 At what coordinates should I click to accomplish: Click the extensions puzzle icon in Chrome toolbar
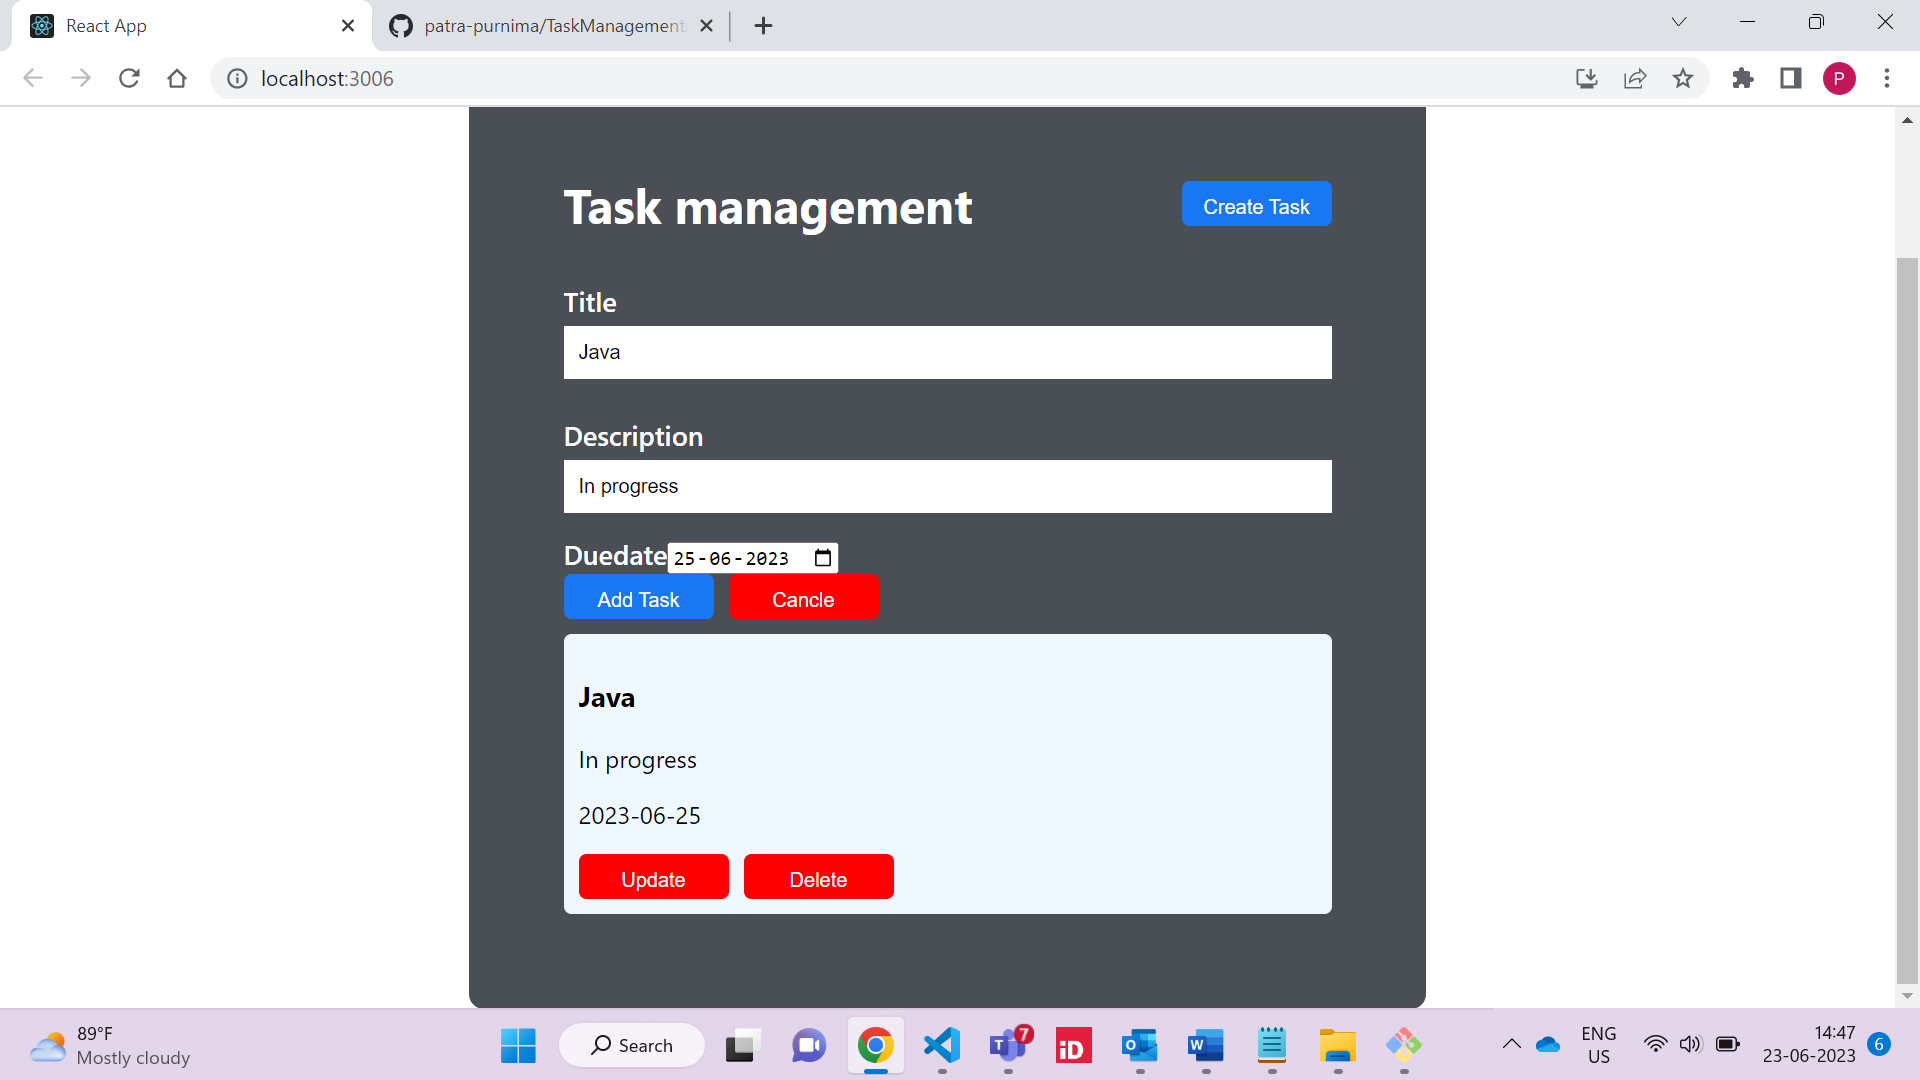coord(1742,78)
